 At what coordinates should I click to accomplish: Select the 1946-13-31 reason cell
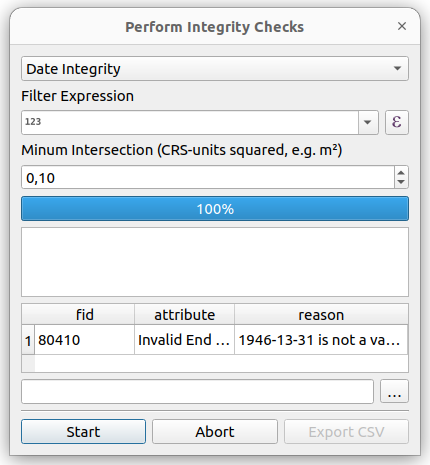(x=321, y=340)
